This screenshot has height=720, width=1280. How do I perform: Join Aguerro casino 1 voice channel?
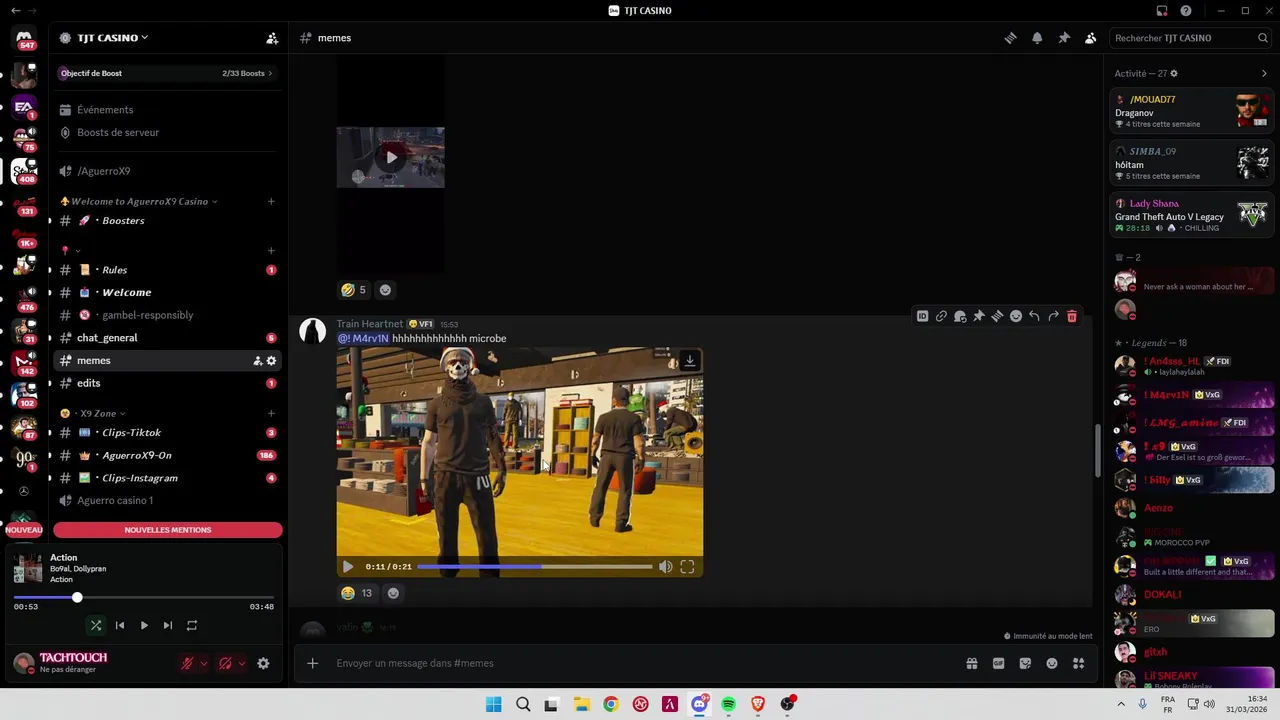tap(167, 500)
